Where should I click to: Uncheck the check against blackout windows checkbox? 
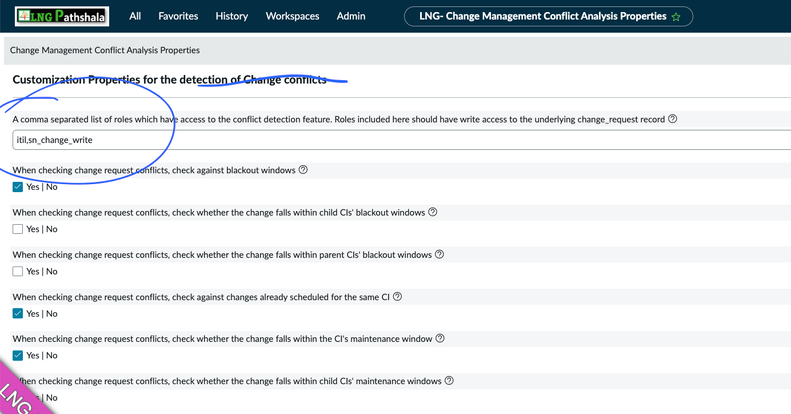click(18, 187)
